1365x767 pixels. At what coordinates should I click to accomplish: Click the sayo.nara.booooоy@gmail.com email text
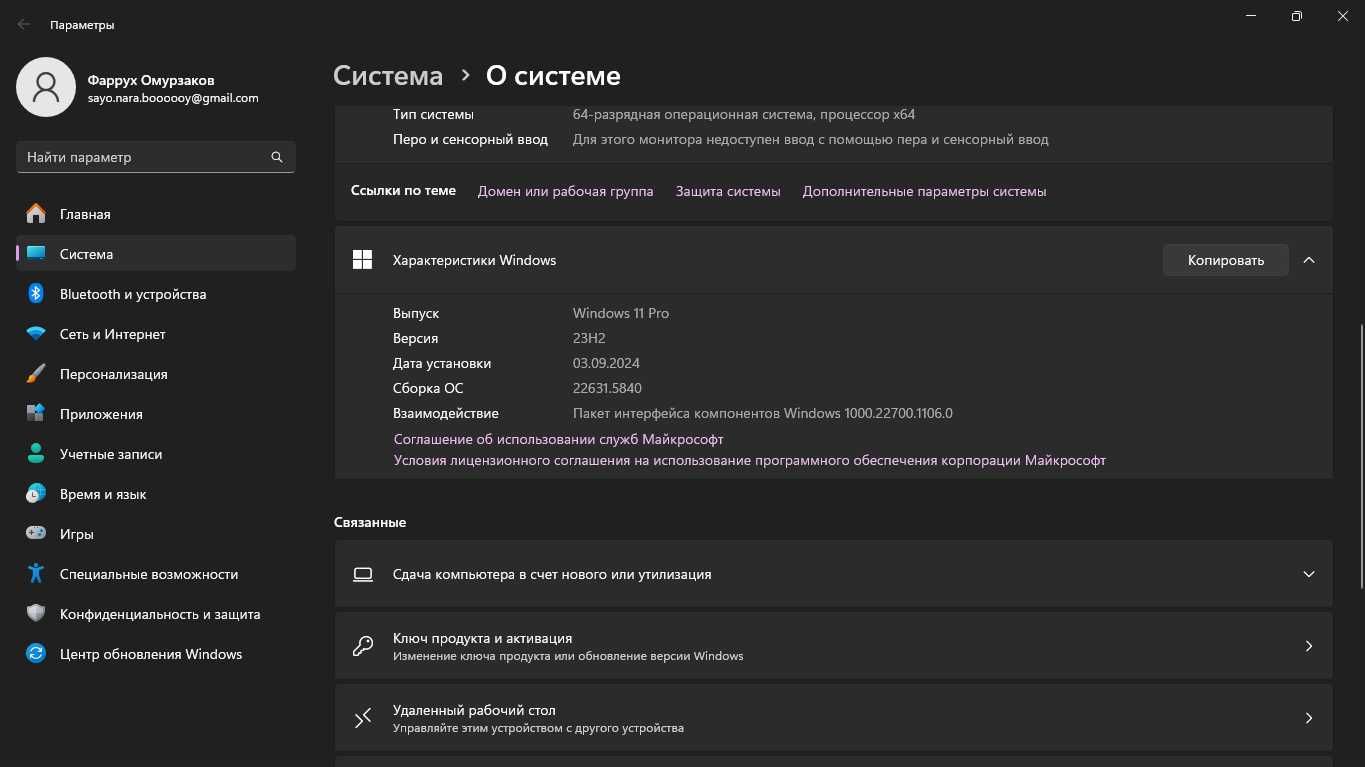(173, 98)
